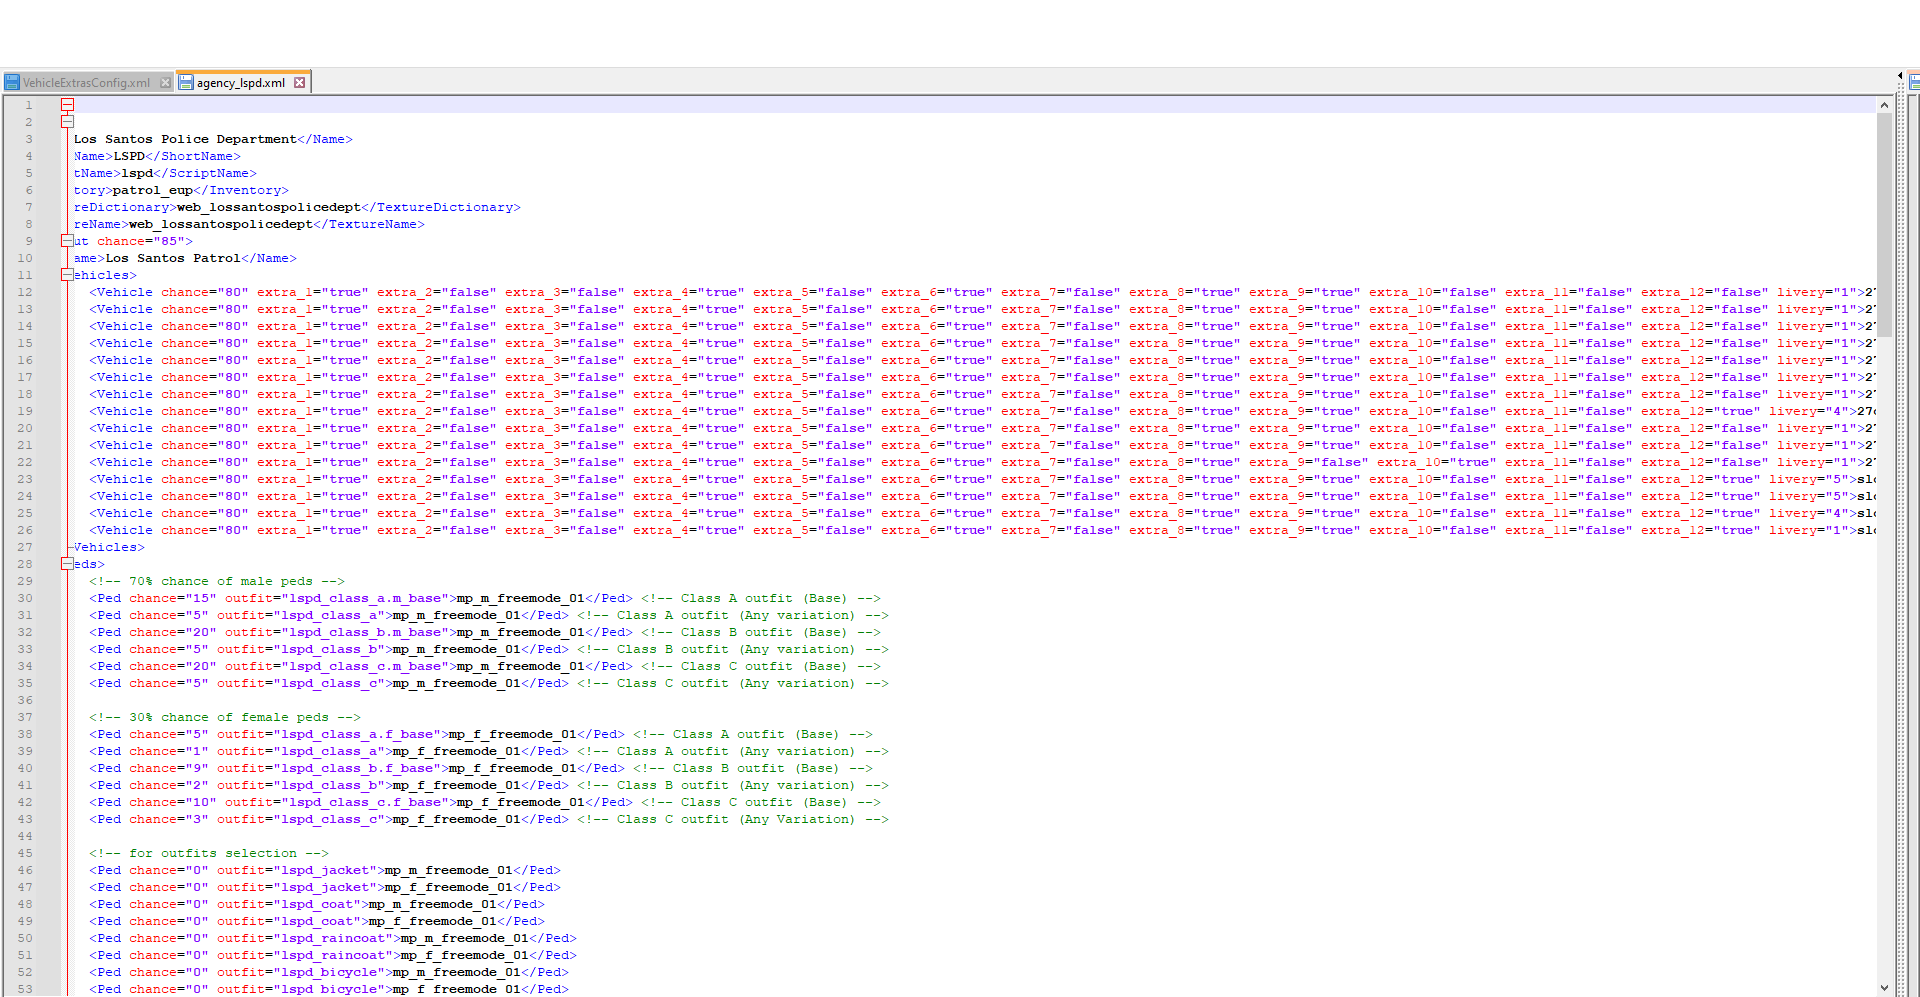Click the disk icon on VehicleExtrasConfig.xml tab
This screenshot has height=997, width=1920.
pos(12,83)
